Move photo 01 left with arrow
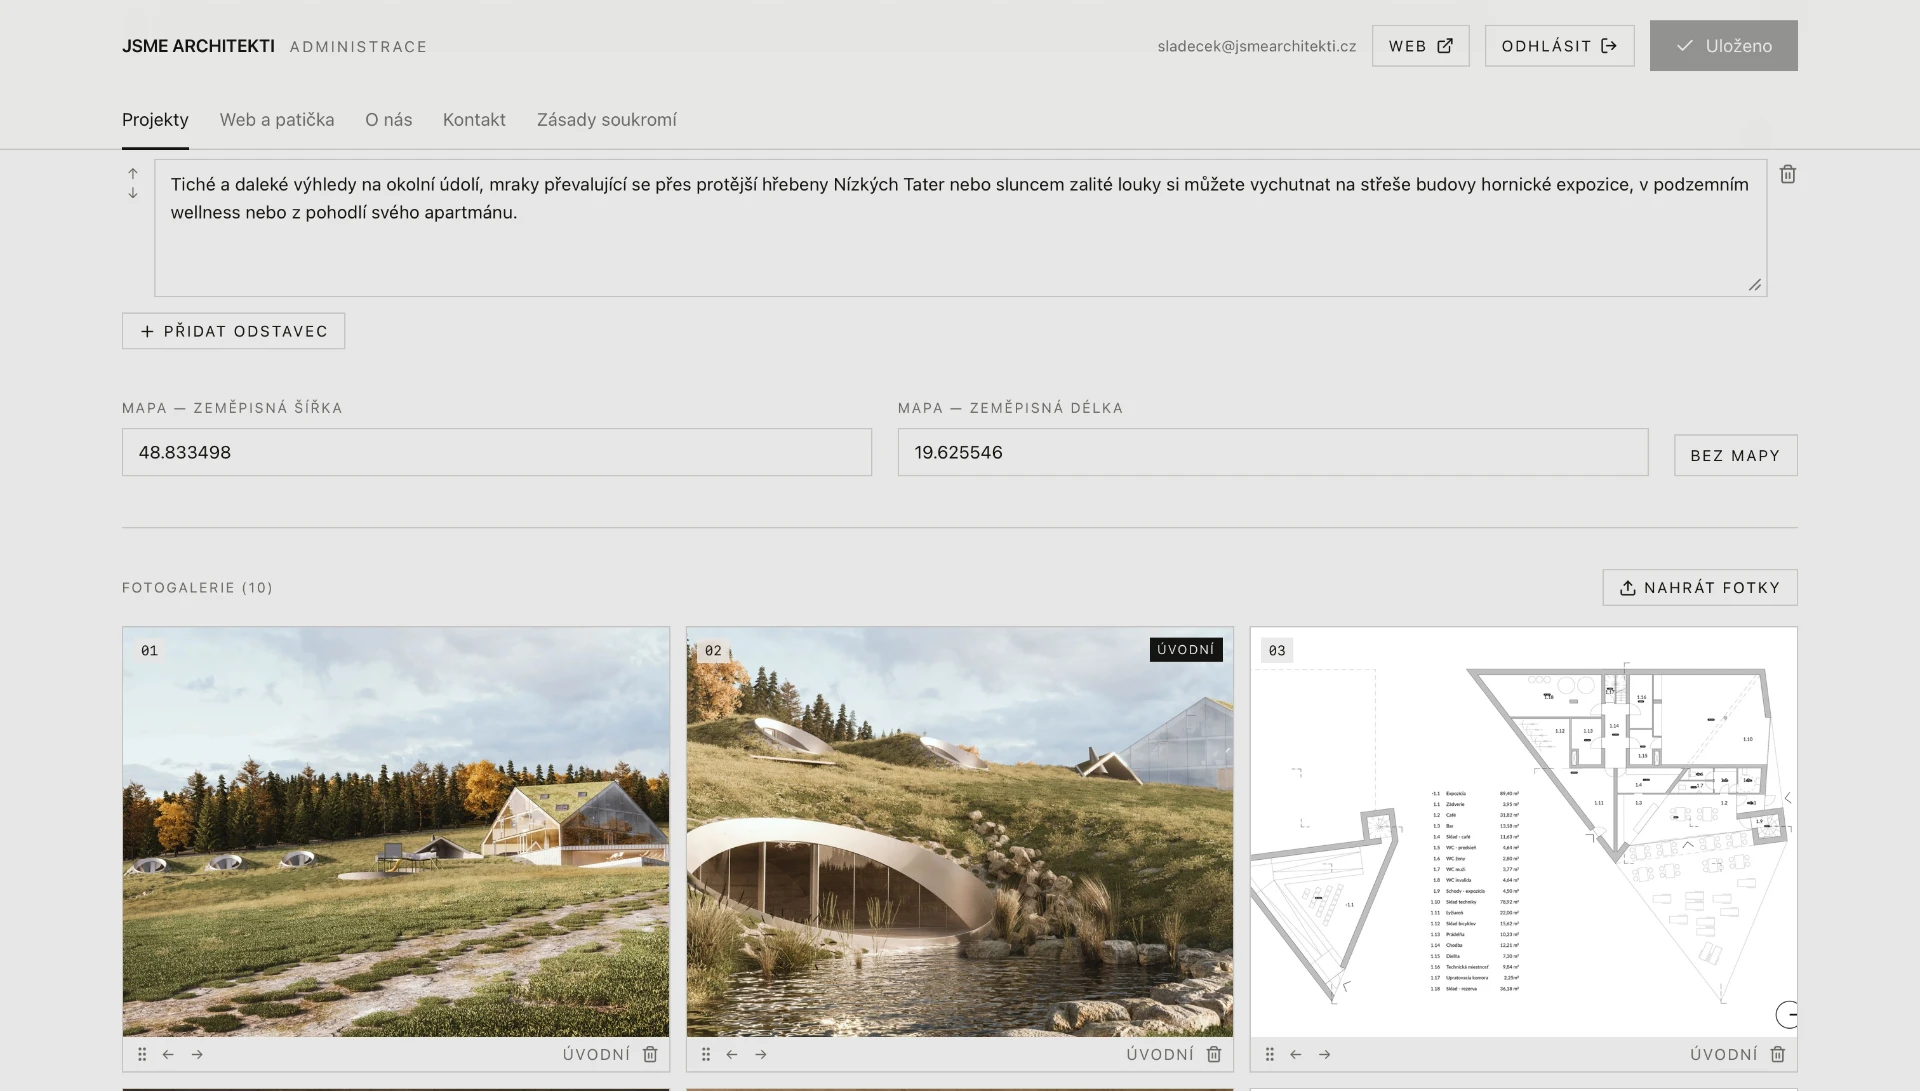Screen dimensions: 1920x1091 168,1054
